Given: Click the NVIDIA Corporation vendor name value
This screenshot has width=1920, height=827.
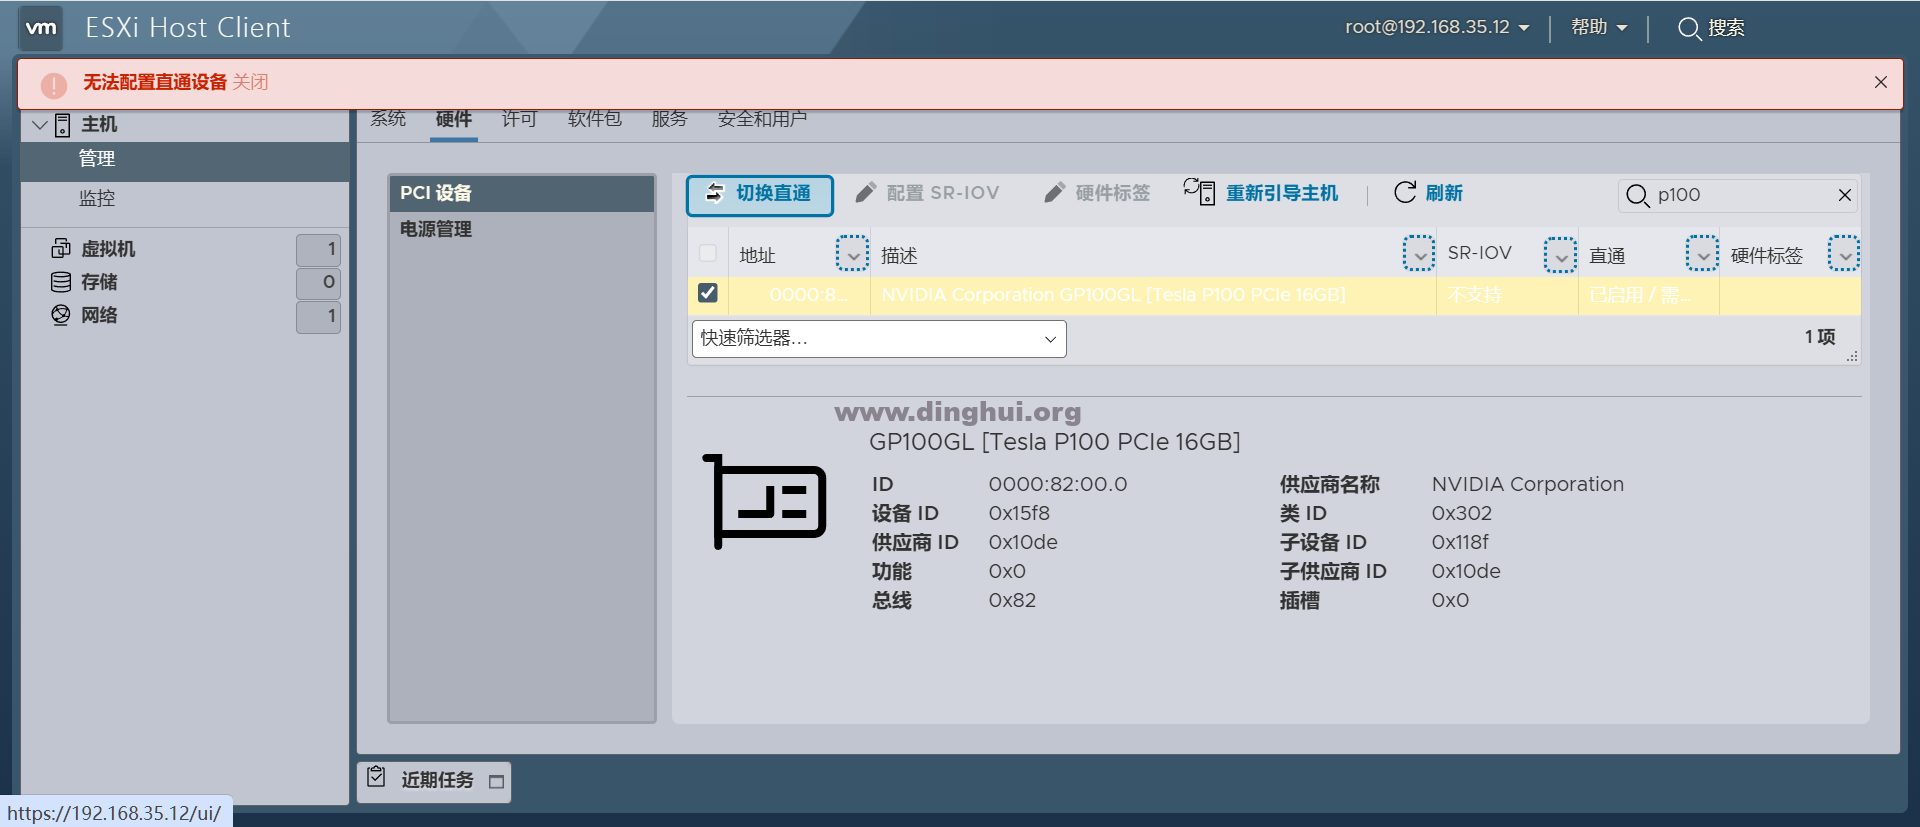Looking at the screenshot, I should (x=1528, y=484).
